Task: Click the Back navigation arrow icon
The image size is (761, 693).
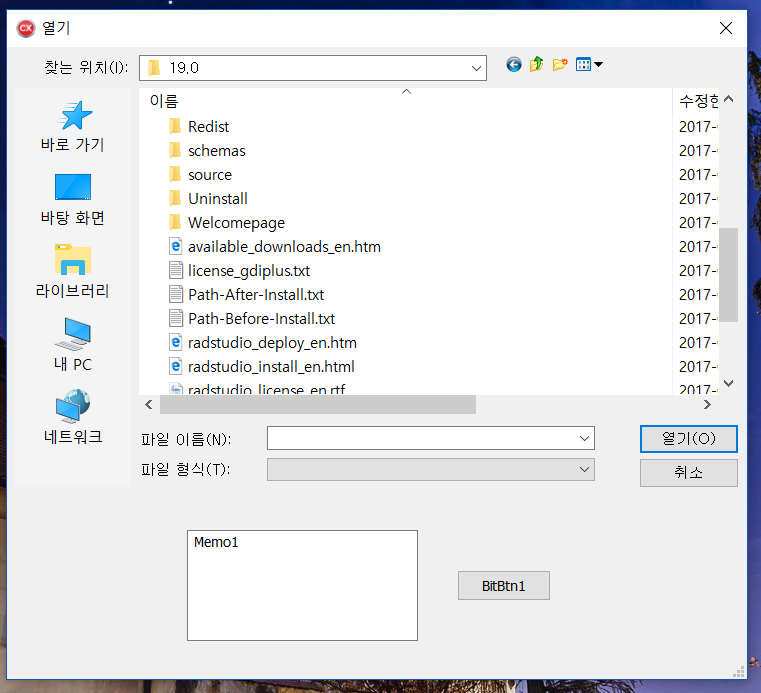Action: [514, 65]
